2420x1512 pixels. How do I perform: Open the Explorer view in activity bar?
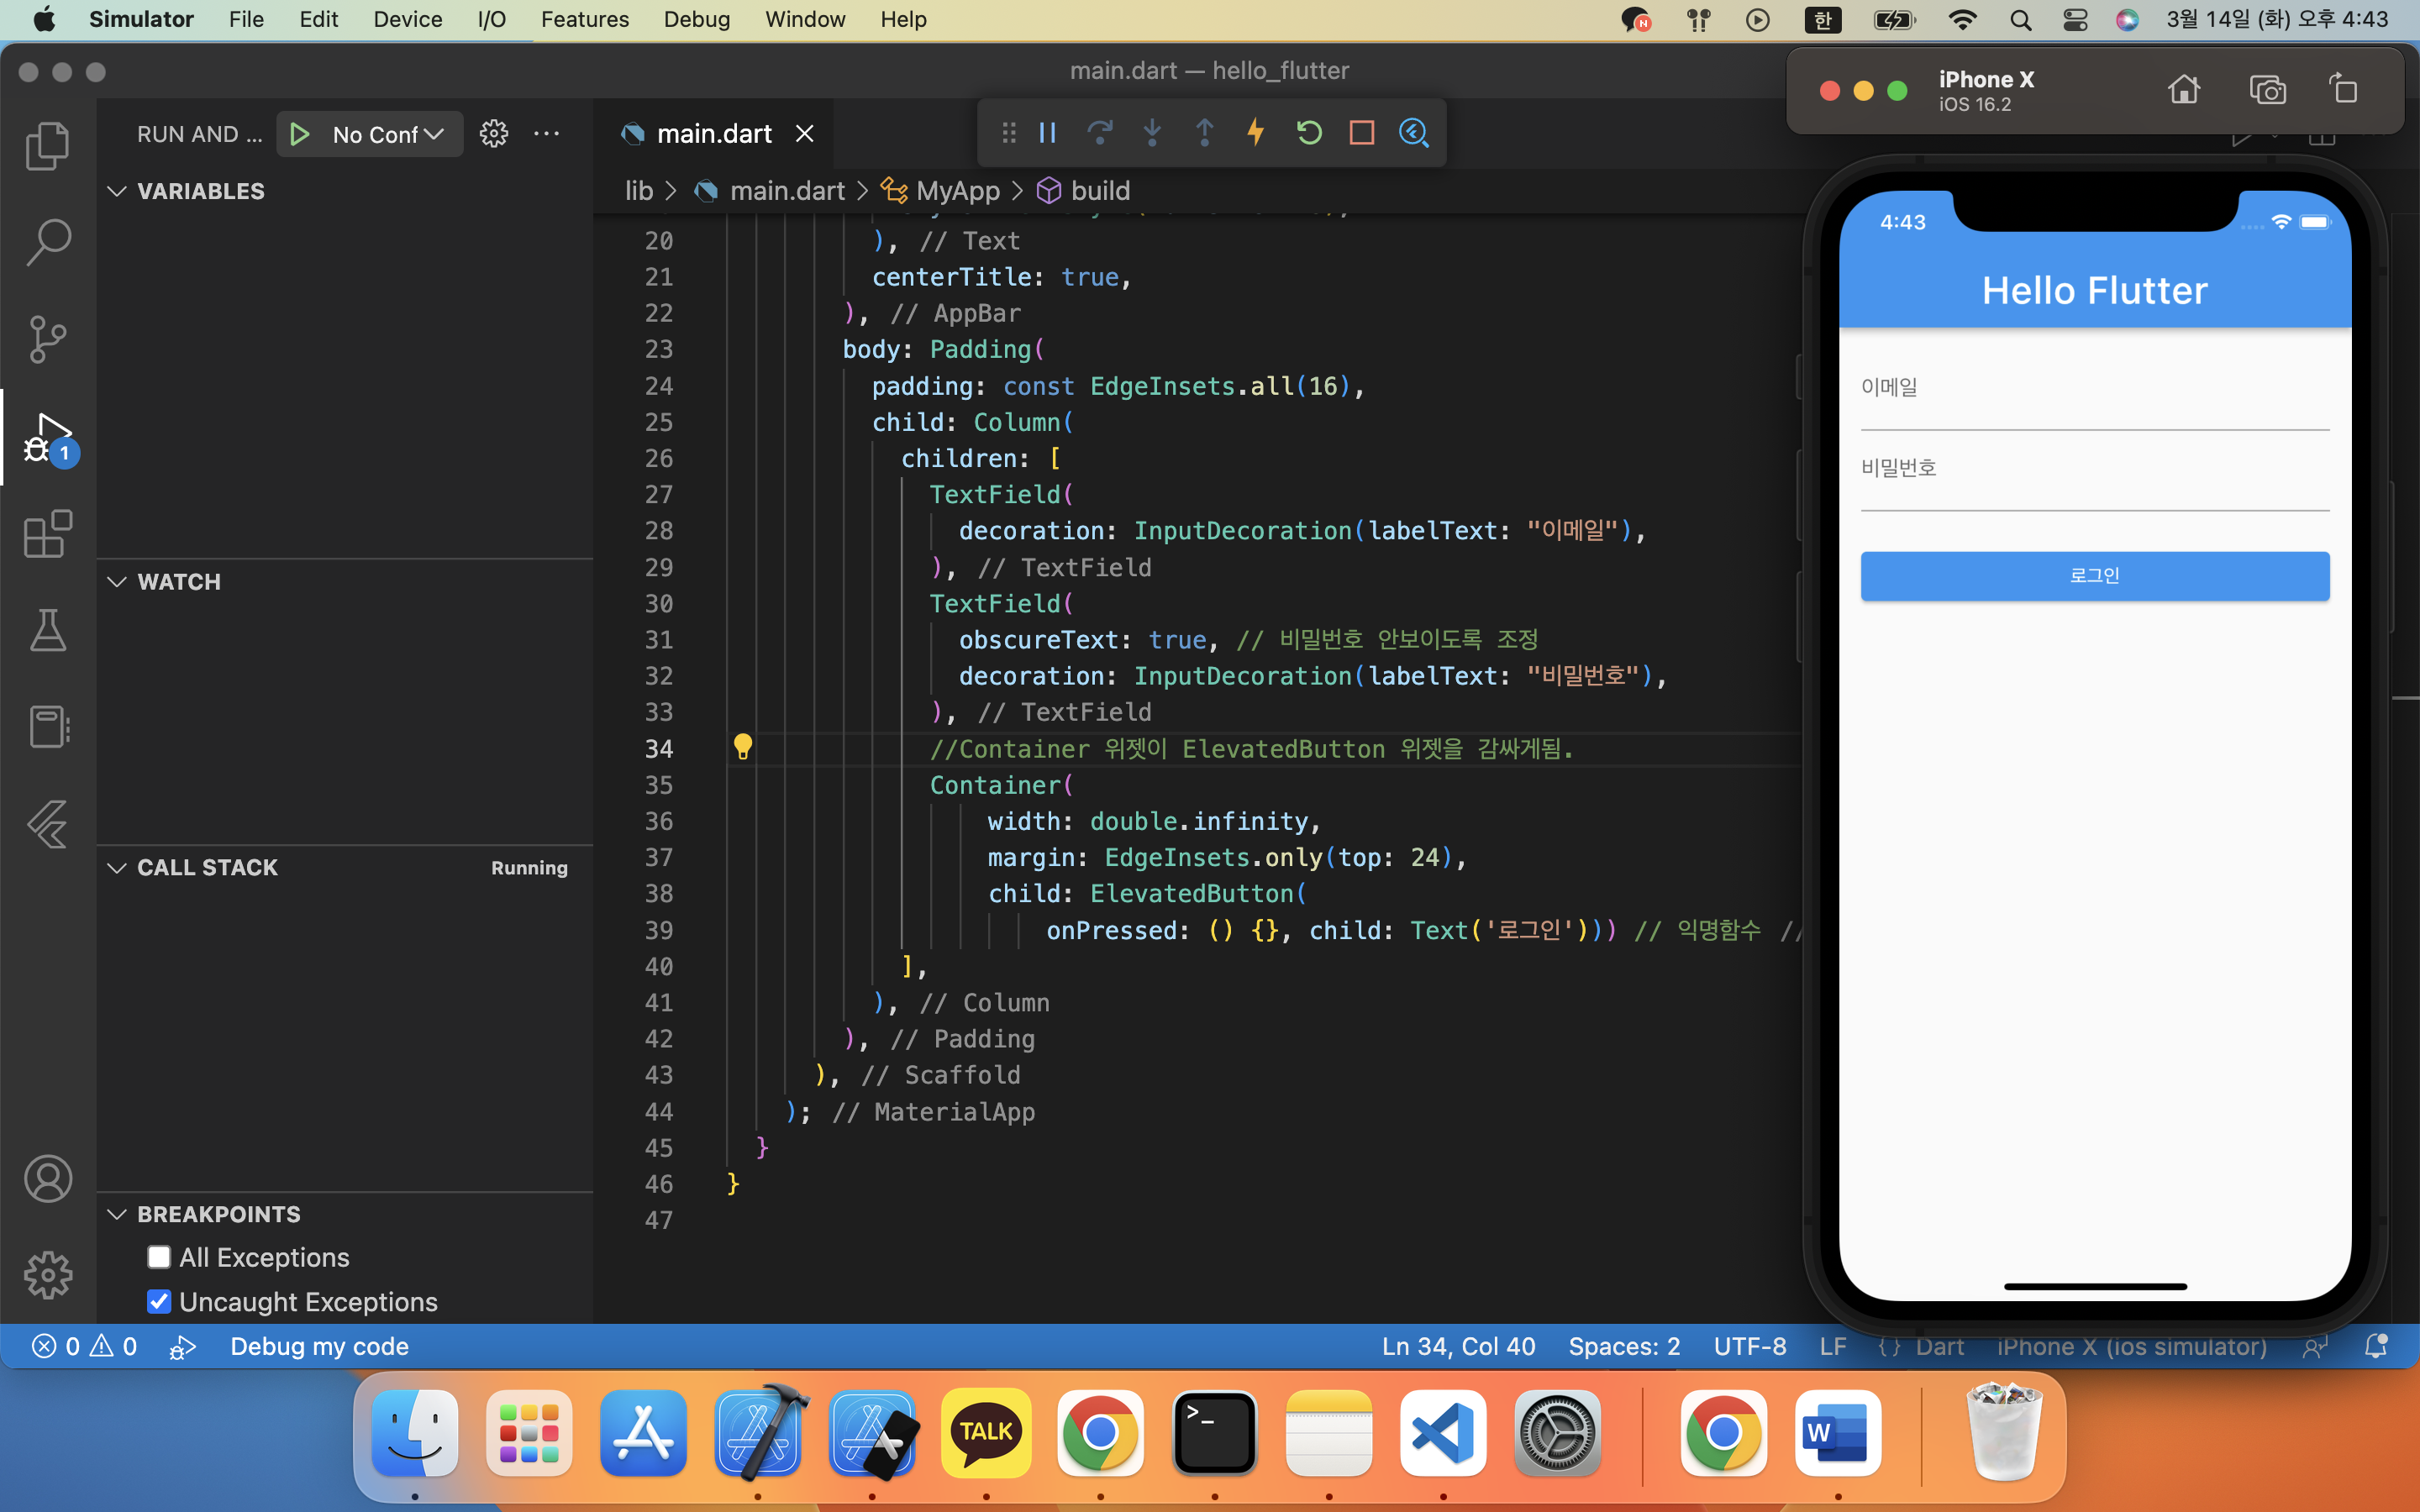coord(47,146)
